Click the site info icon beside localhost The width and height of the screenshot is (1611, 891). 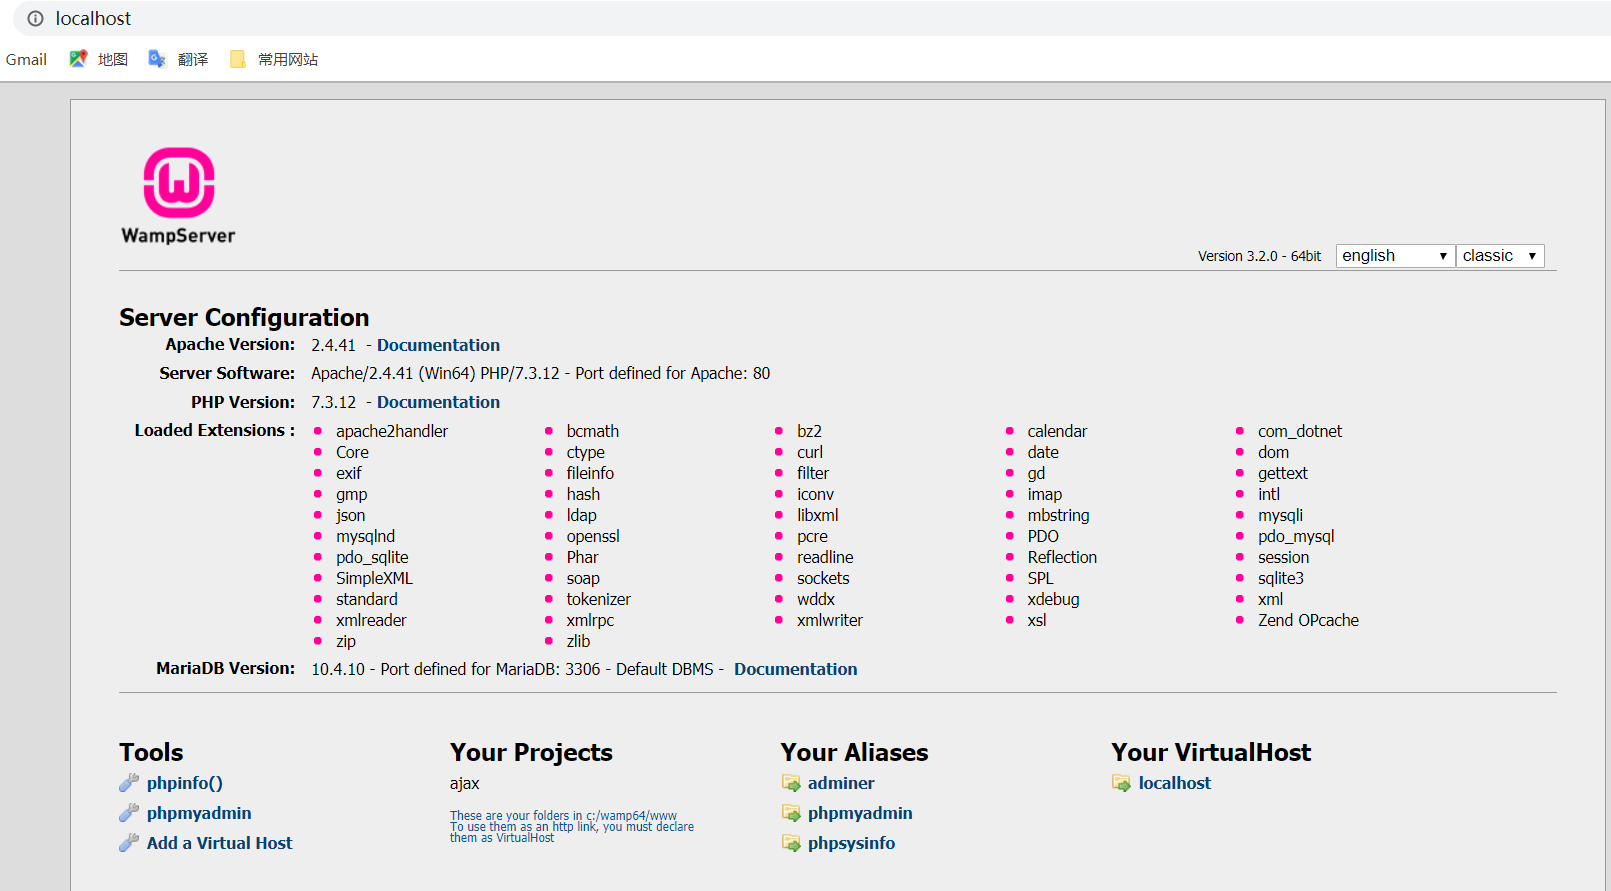[36, 19]
